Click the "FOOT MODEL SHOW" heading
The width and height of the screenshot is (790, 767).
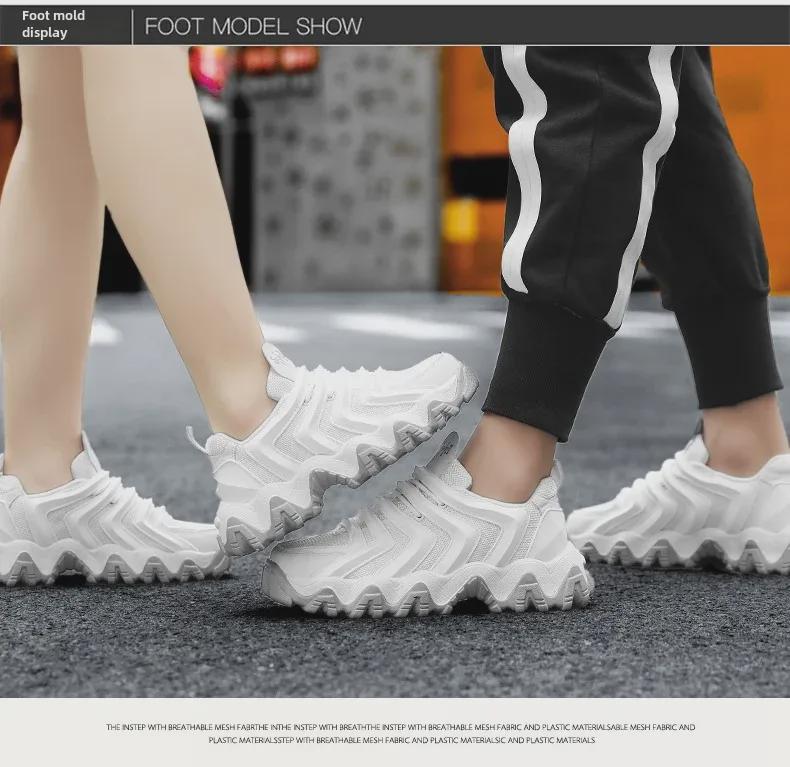pyautogui.click(x=253, y=27)
